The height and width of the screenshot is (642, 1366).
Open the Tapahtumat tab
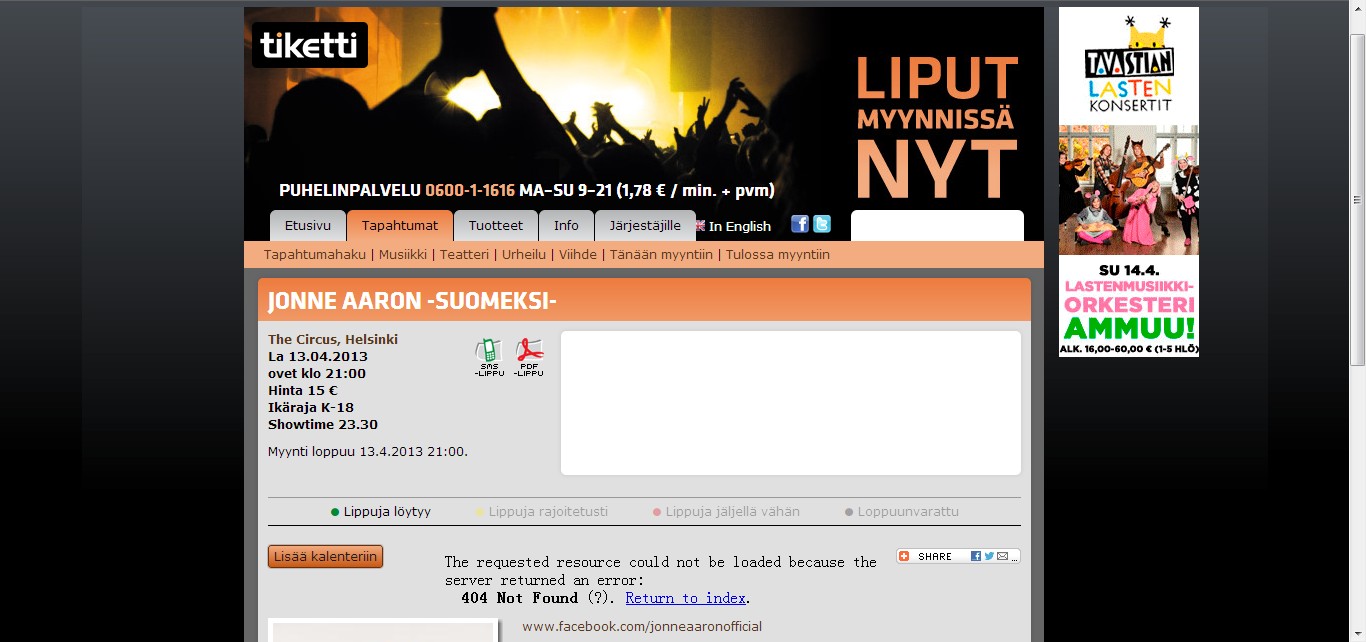coord(400,225)
